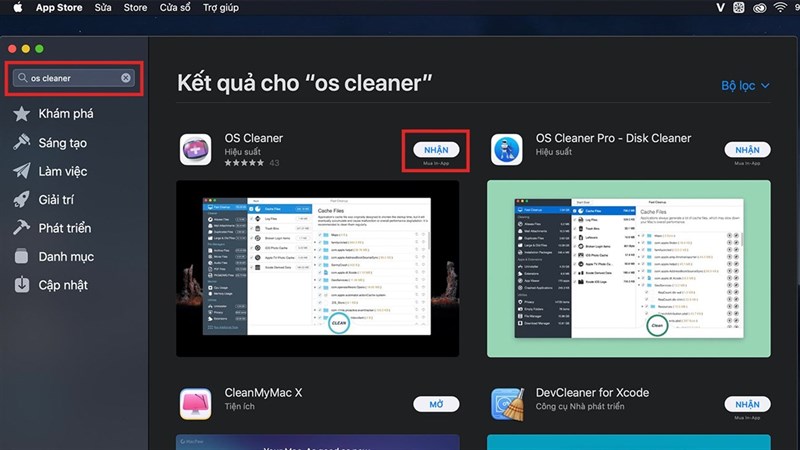The image size is (800, 450).
Task: Click NHẬN button for OS Cleaner
Action: (436, 150)
